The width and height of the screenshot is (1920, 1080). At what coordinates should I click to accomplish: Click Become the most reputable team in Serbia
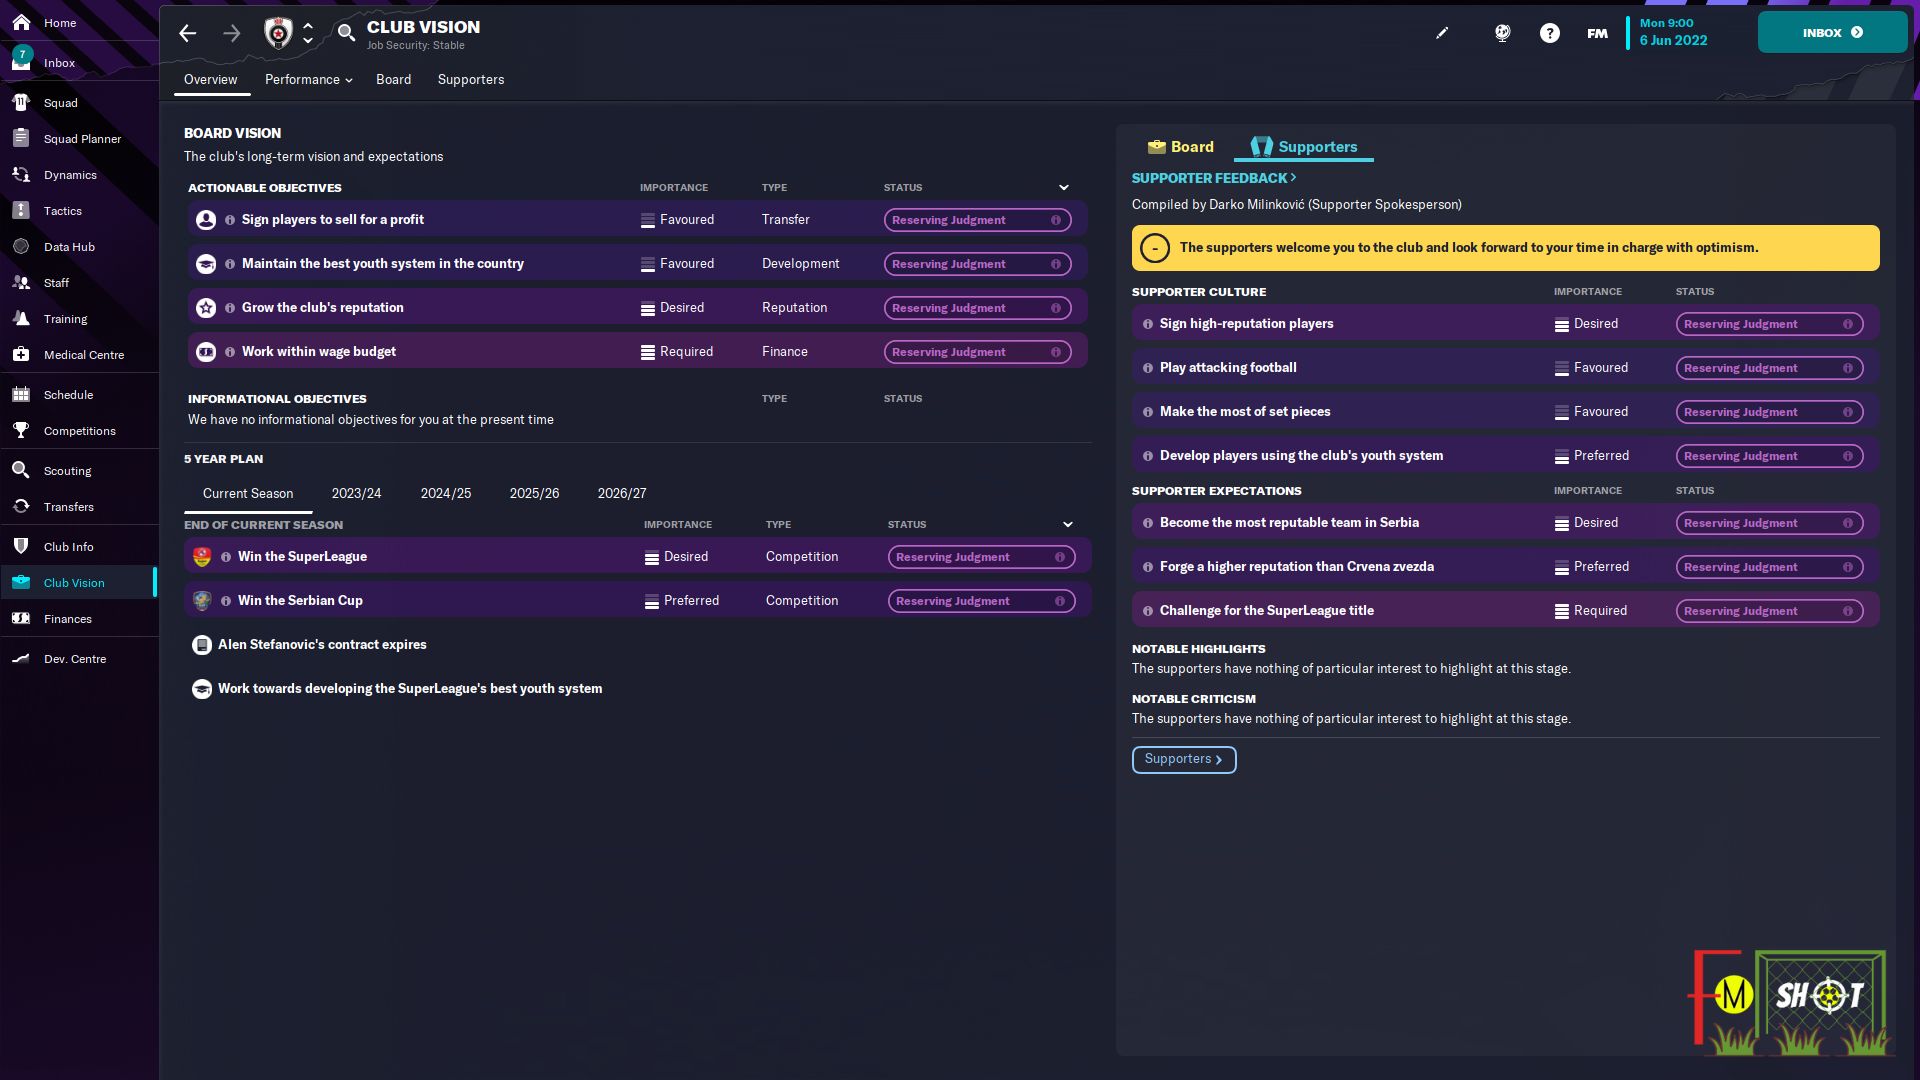1289,523
